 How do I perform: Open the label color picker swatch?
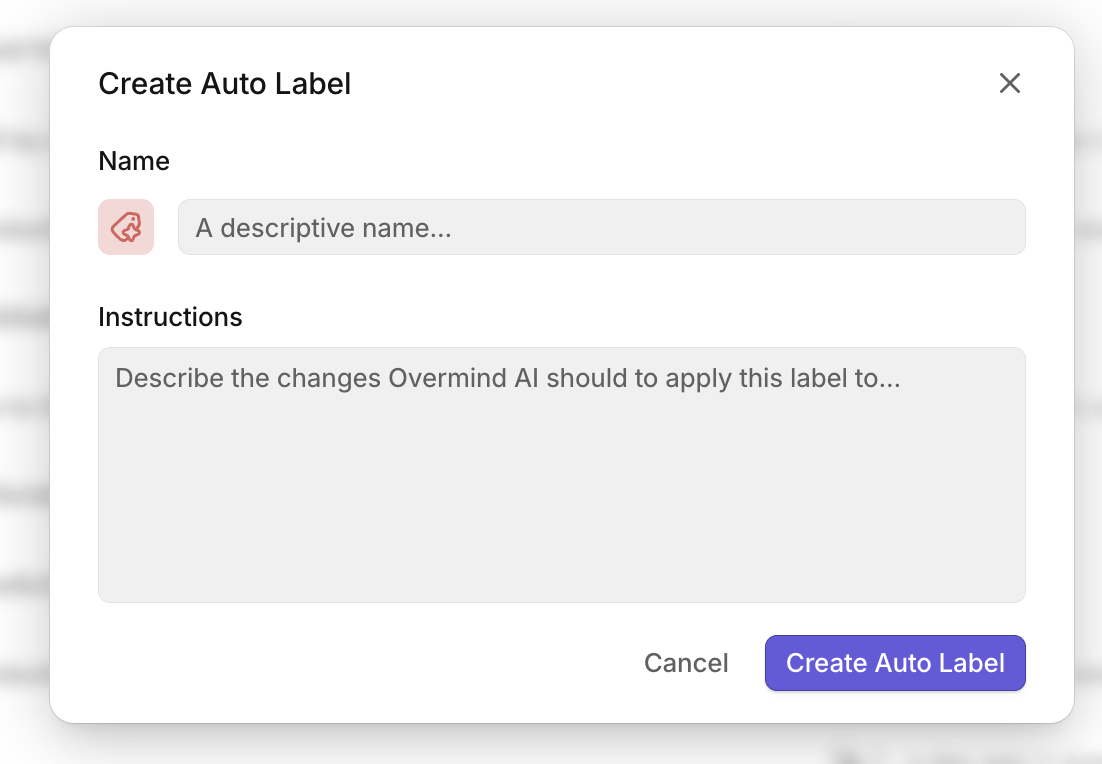click(x=126, y=227)
